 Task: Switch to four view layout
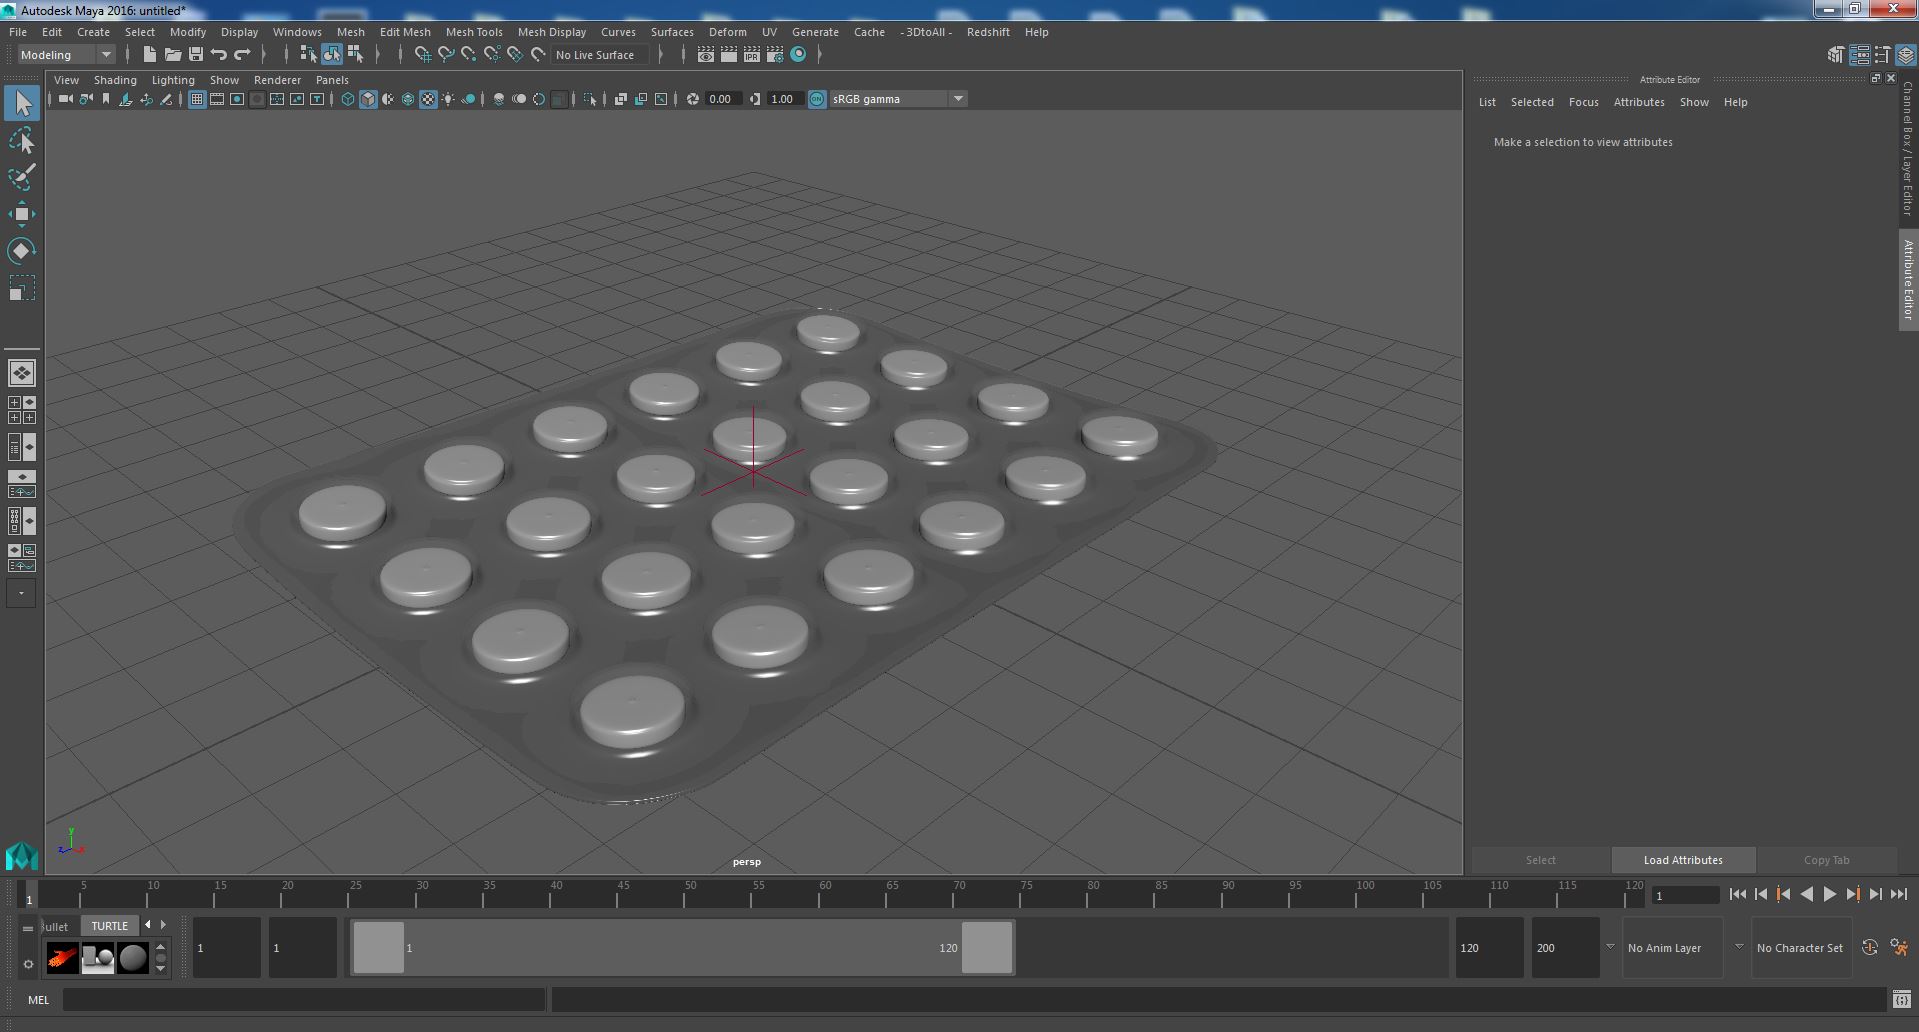[21, 410]
